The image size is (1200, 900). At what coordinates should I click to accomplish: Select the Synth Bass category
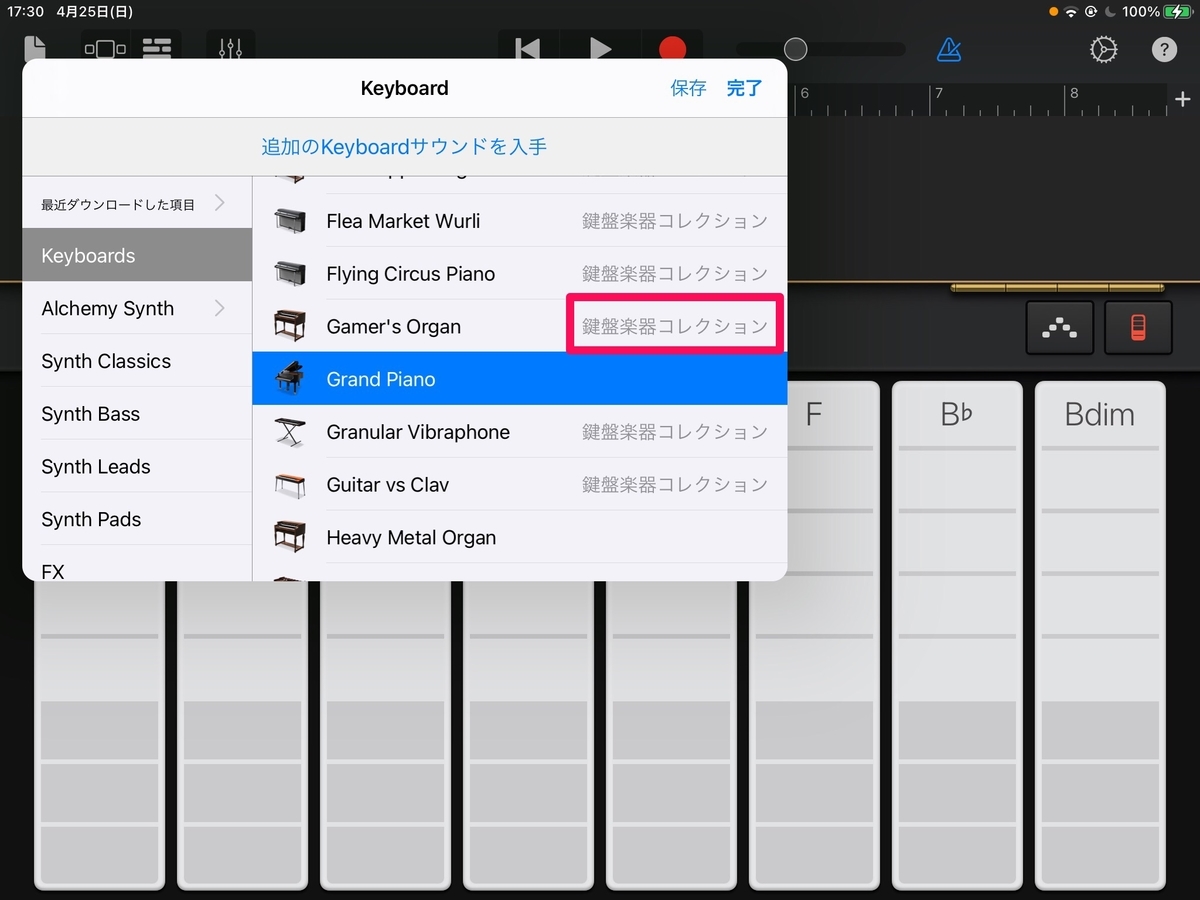point(137,414)
